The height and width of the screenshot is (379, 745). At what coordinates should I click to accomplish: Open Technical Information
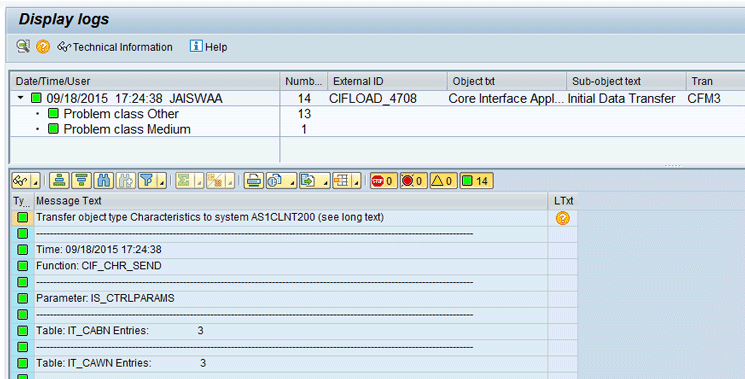click(x=115, y=47)
